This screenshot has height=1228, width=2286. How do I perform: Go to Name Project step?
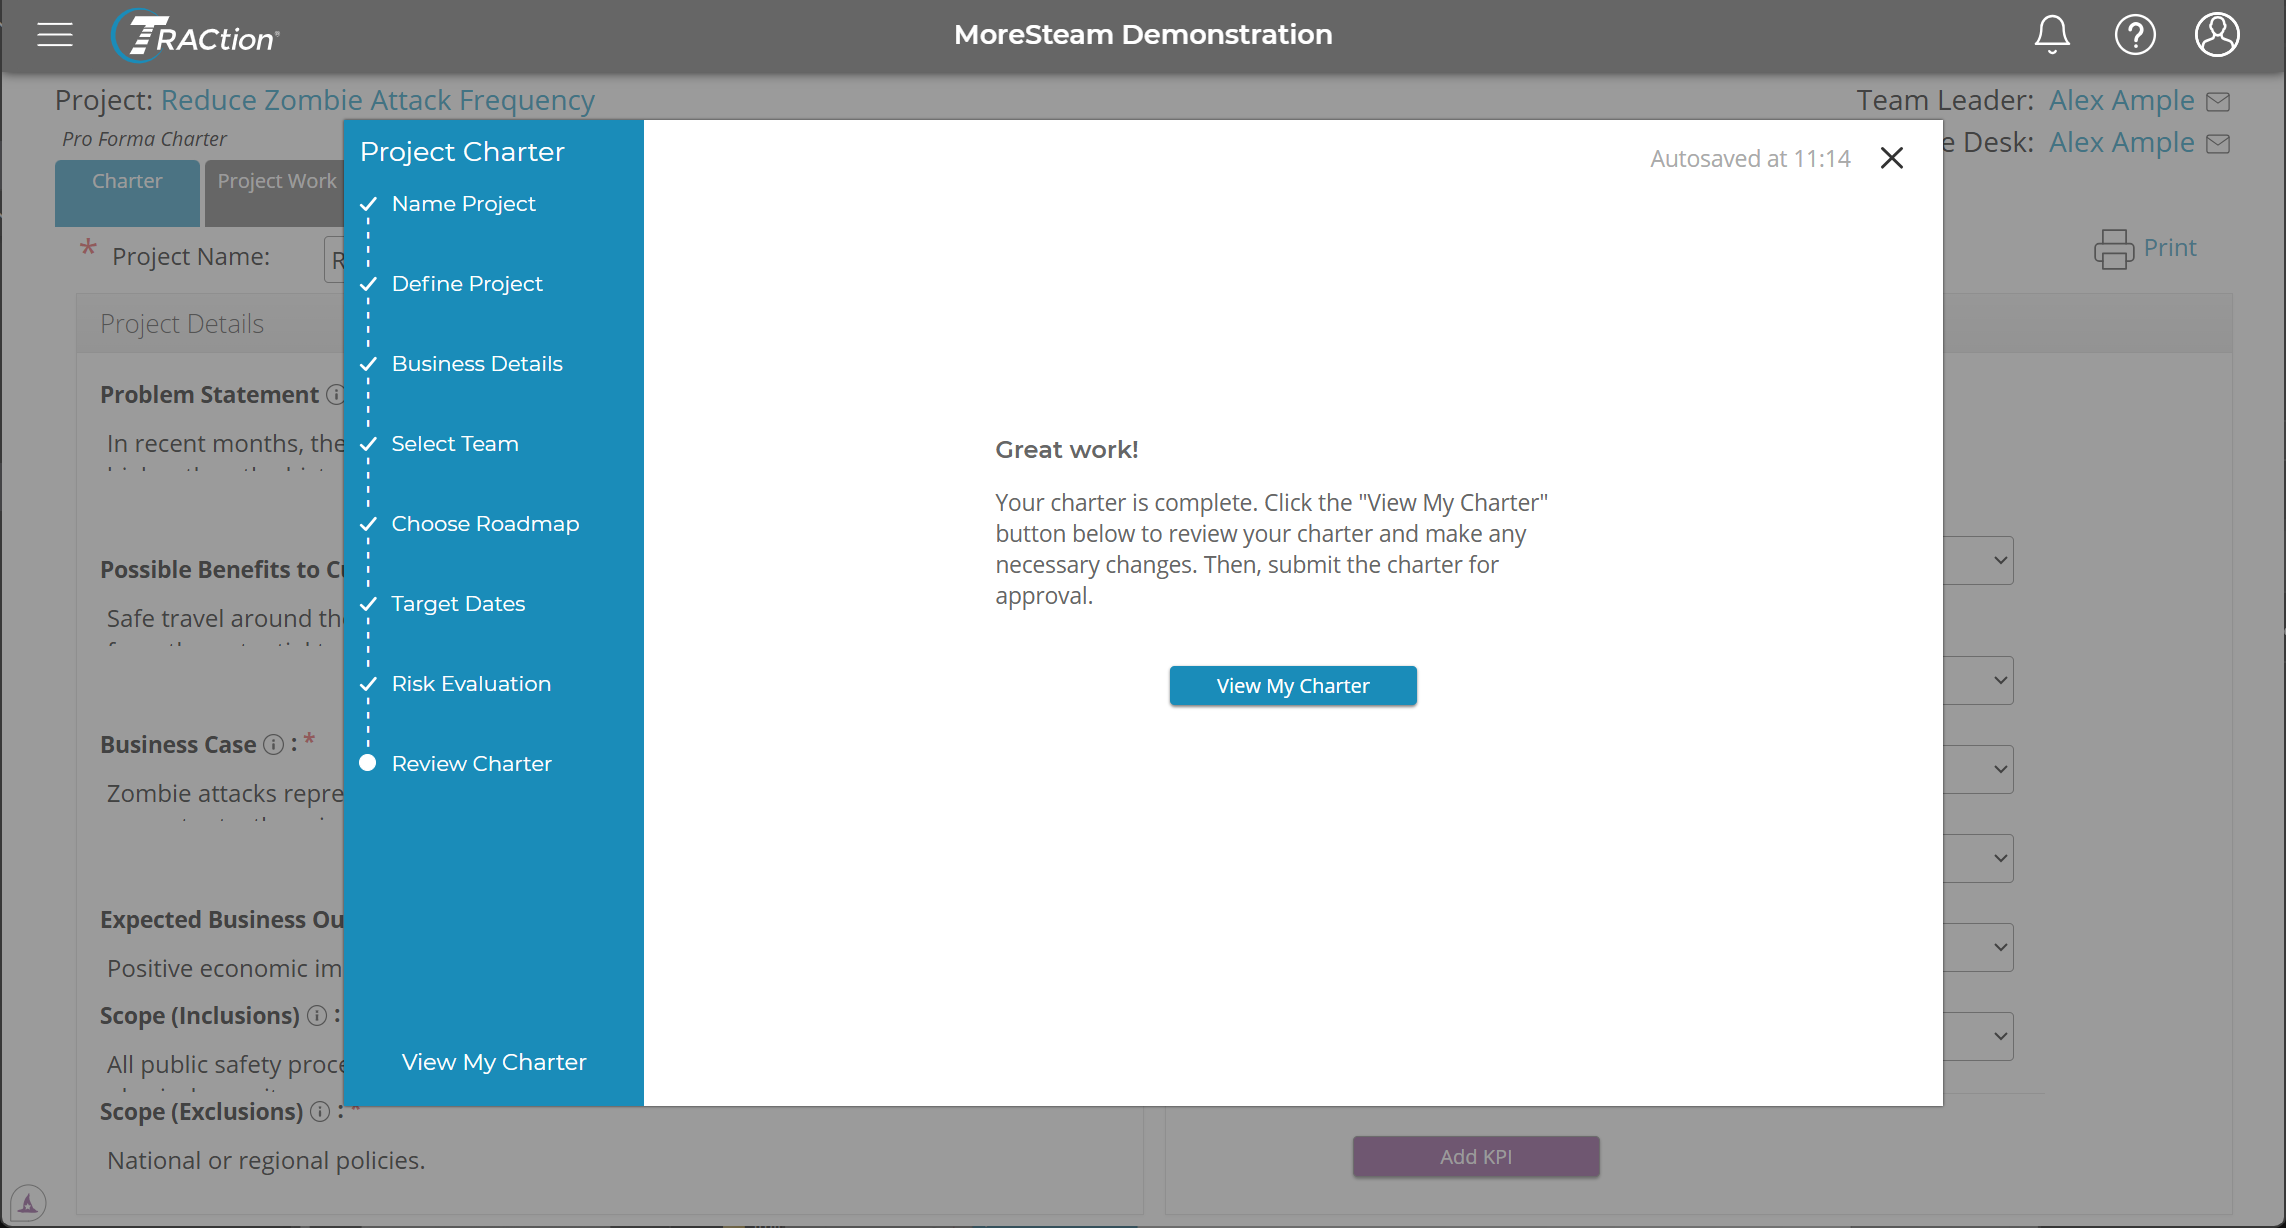click(463, 204)
